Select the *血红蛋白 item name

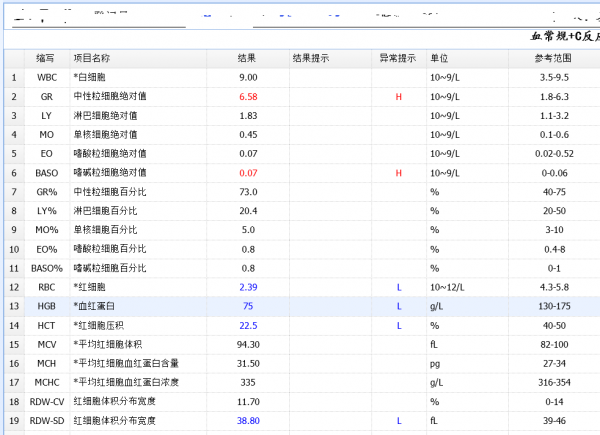[94, 306]
